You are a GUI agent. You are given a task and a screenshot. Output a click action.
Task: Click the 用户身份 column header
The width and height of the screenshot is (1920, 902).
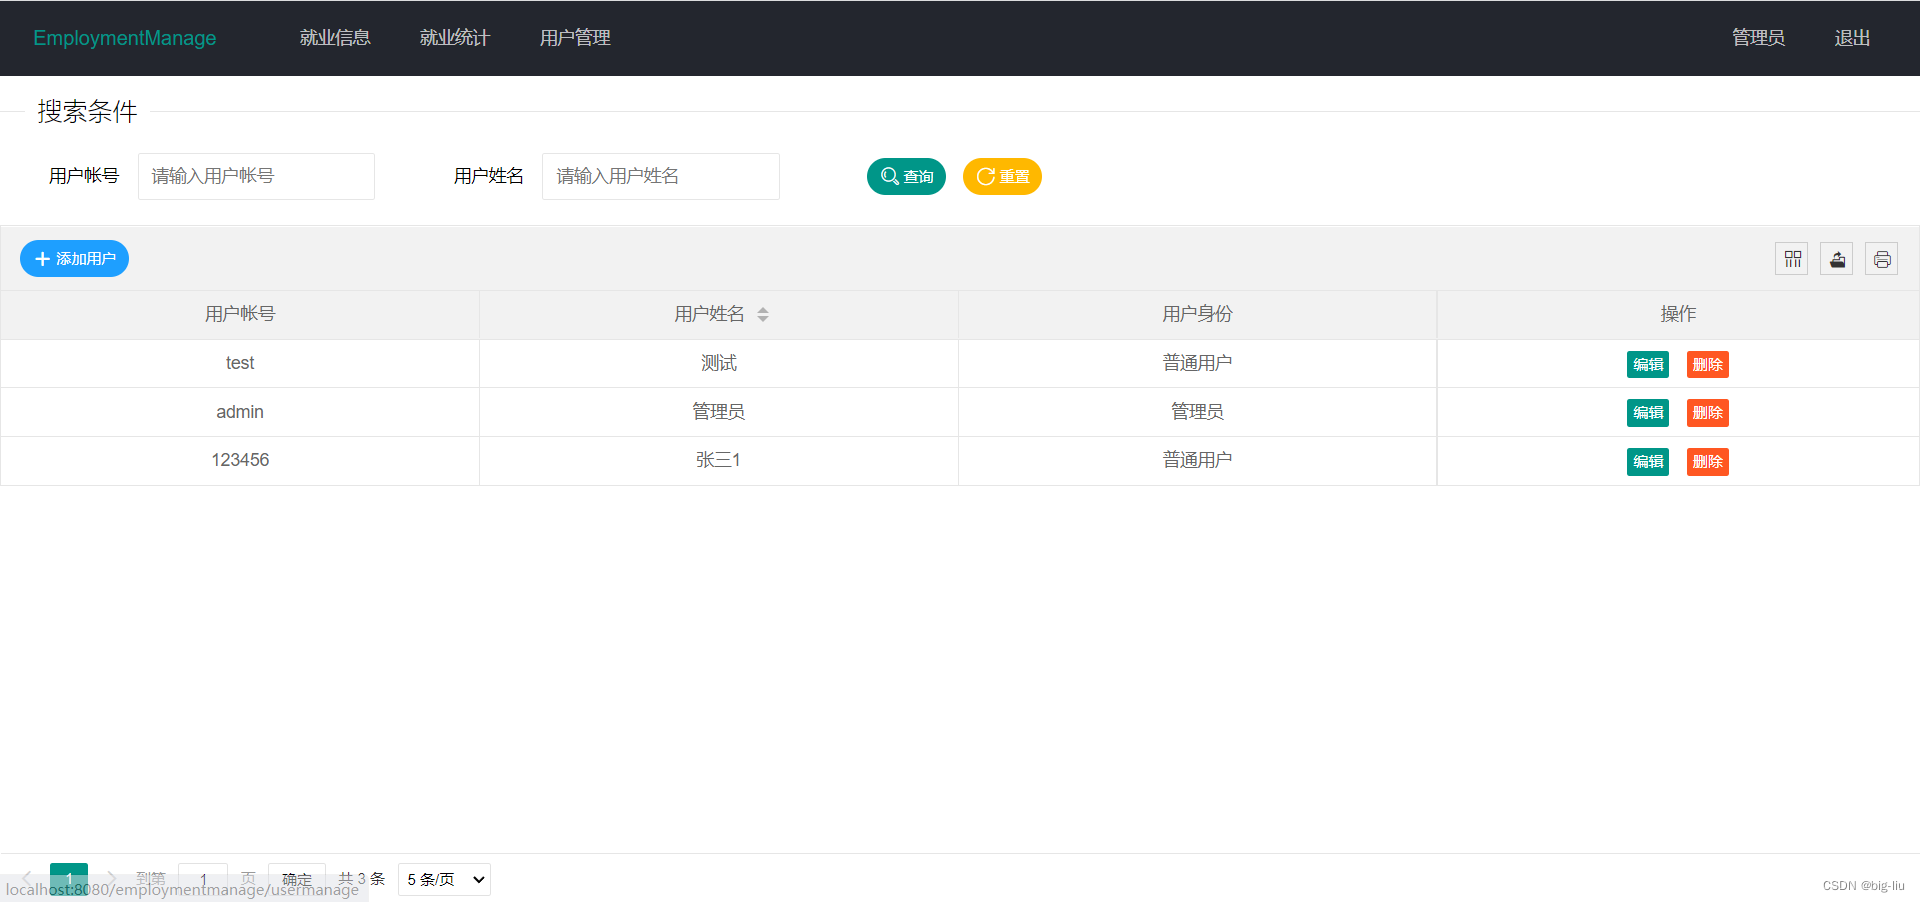tap(1197, 314)
